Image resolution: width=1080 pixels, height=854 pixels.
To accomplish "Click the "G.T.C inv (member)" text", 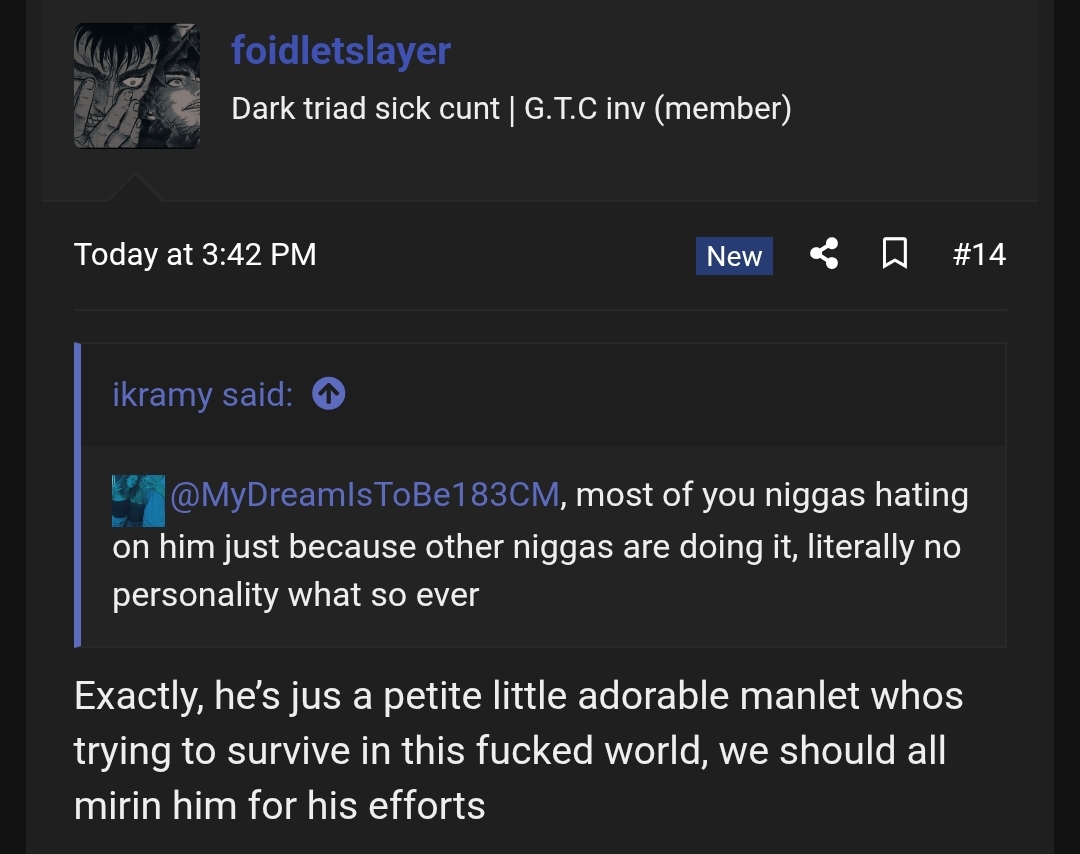I will 657,108.
